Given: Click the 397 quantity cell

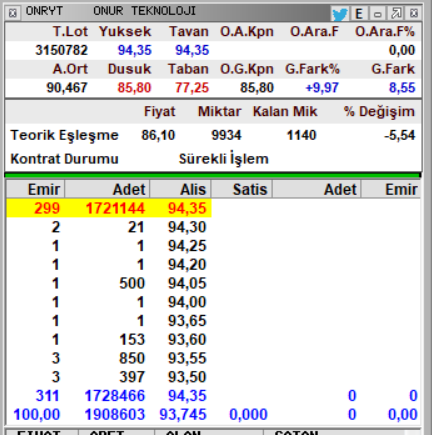Looking at the screenshot, I should tap(132, 377).
